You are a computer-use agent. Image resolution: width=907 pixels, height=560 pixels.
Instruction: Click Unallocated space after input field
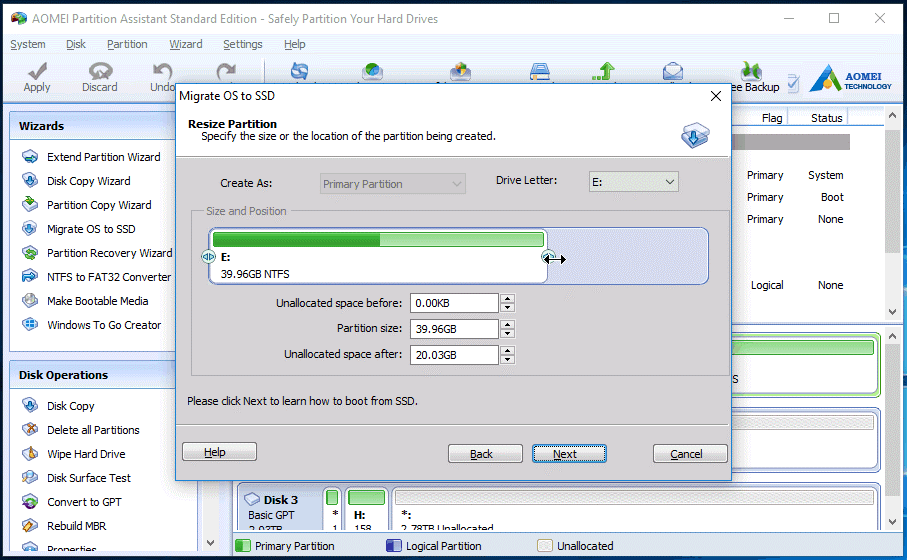coord(455,355)
